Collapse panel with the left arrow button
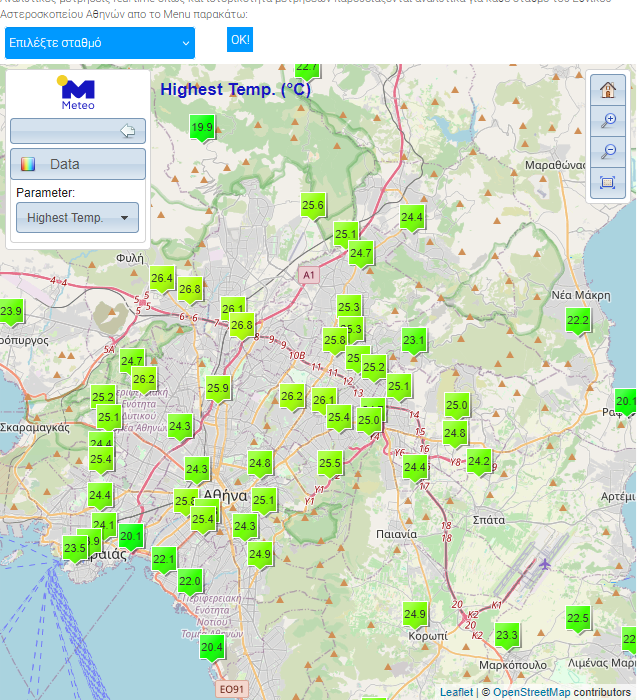The image size is (637, 700). [78, 131]
